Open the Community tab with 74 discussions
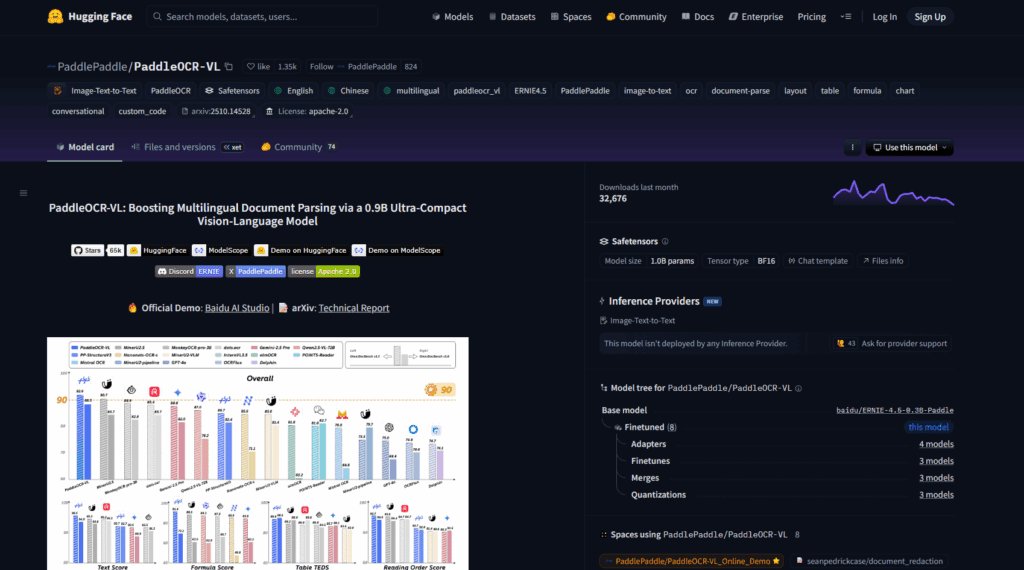The width and height of the screenshot is (1024, 570). click(298, 148)
